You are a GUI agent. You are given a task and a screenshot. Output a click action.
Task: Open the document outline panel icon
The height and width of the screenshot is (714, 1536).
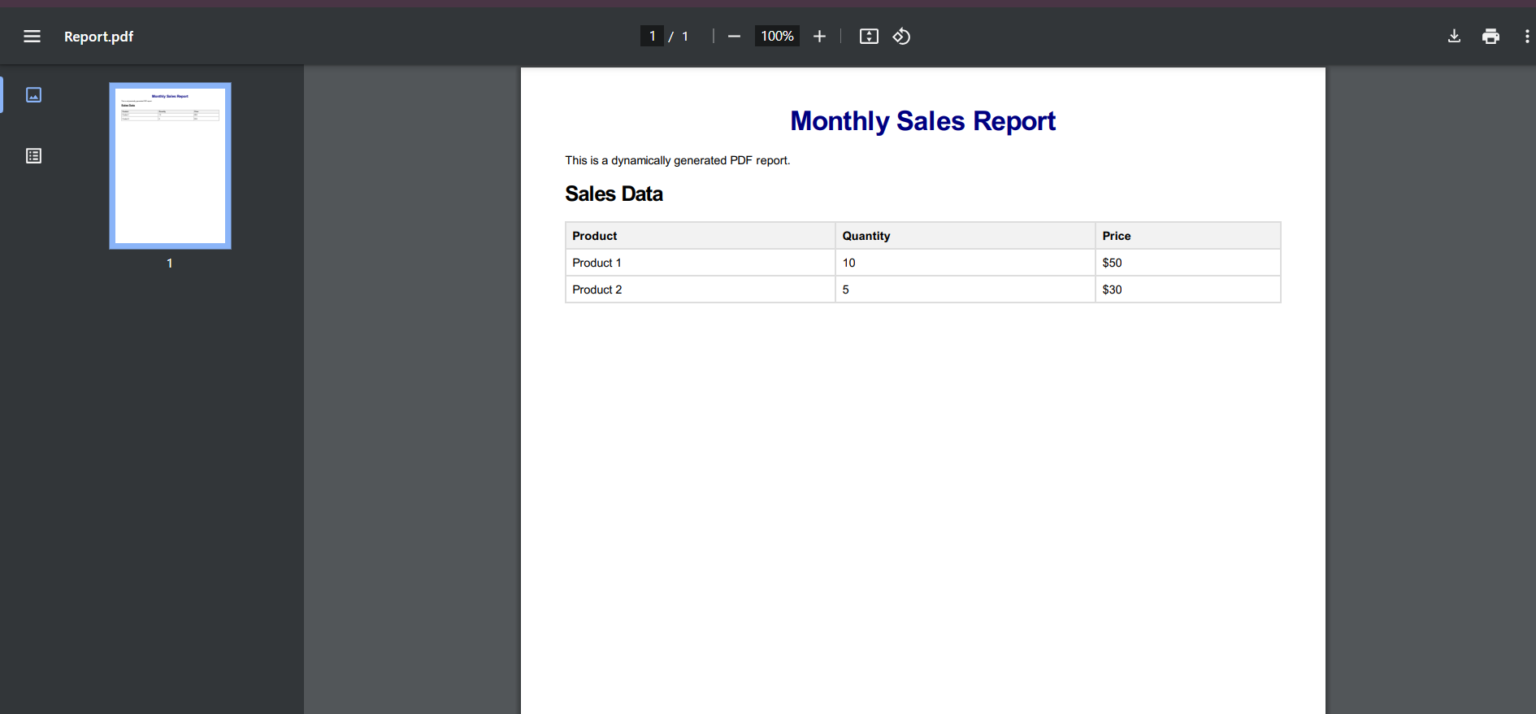click(x=33, y=155)
